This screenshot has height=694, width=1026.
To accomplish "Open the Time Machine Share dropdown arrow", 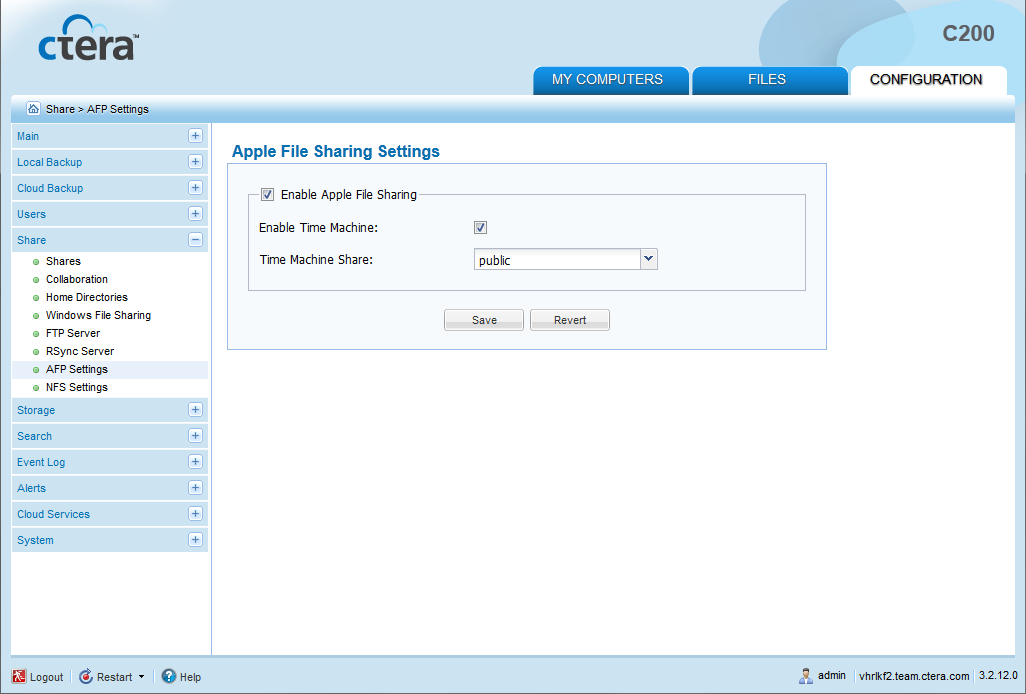I will click(648, 259).
